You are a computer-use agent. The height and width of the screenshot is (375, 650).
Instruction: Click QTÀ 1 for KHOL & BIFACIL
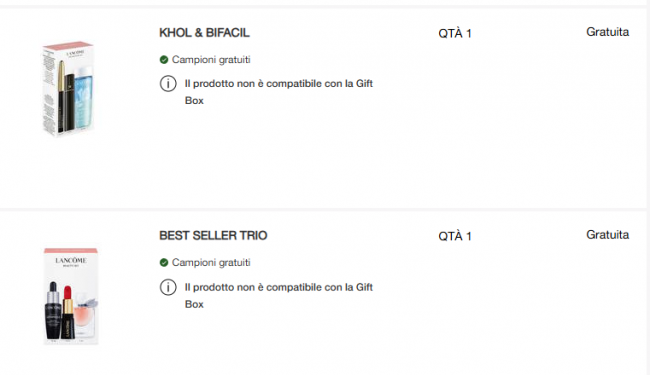455,33
